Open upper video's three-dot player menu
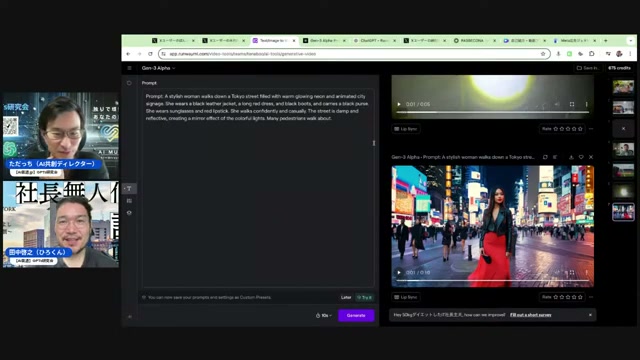Image resolution: width=640 pixels, height=360 pixels. [586, 104]
